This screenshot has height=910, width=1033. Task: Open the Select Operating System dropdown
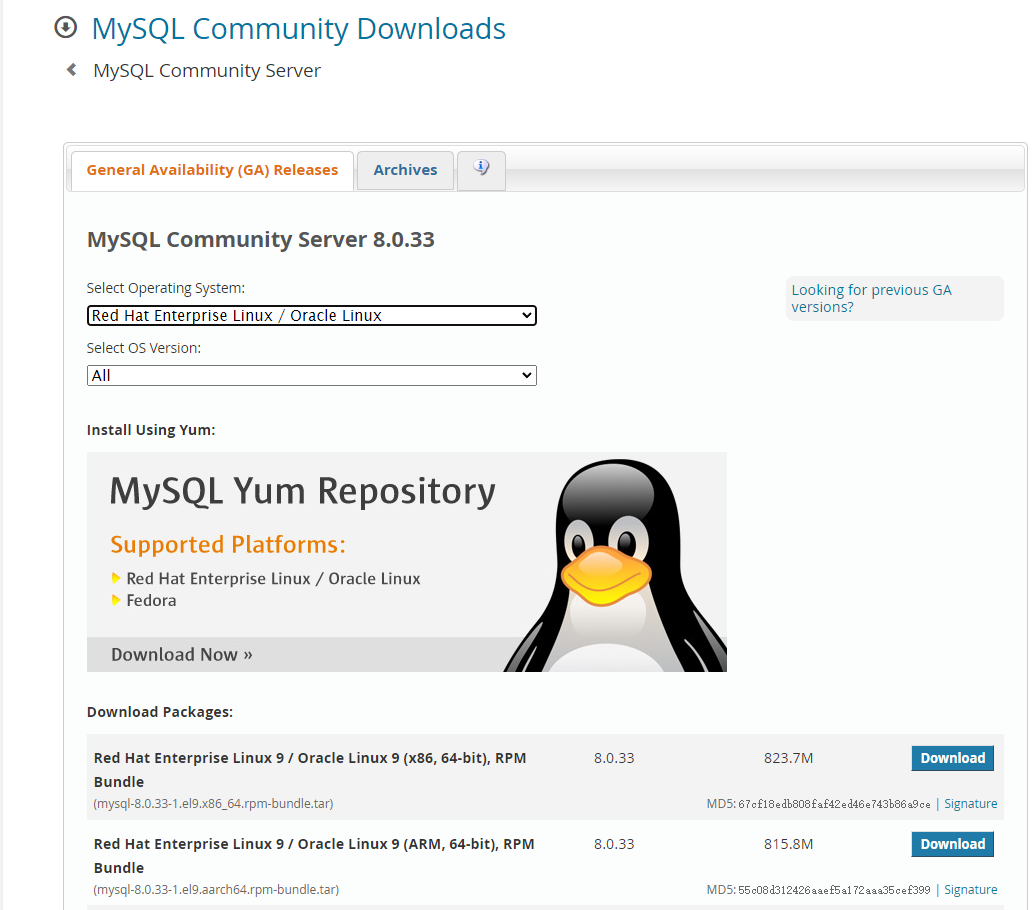[x=312, y=316]
